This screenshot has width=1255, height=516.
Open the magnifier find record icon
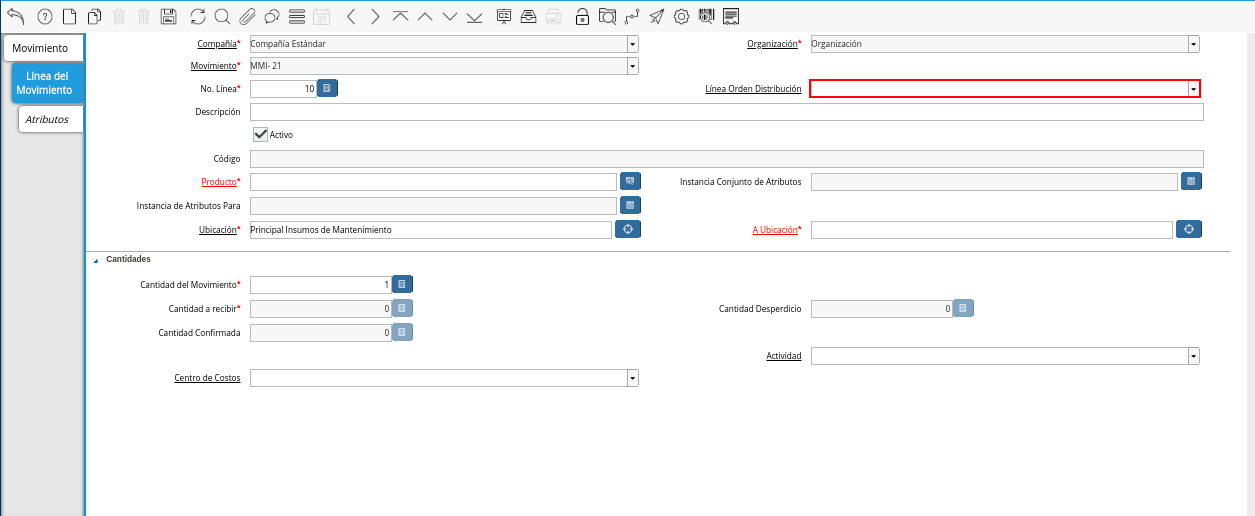tap(222, 16)
